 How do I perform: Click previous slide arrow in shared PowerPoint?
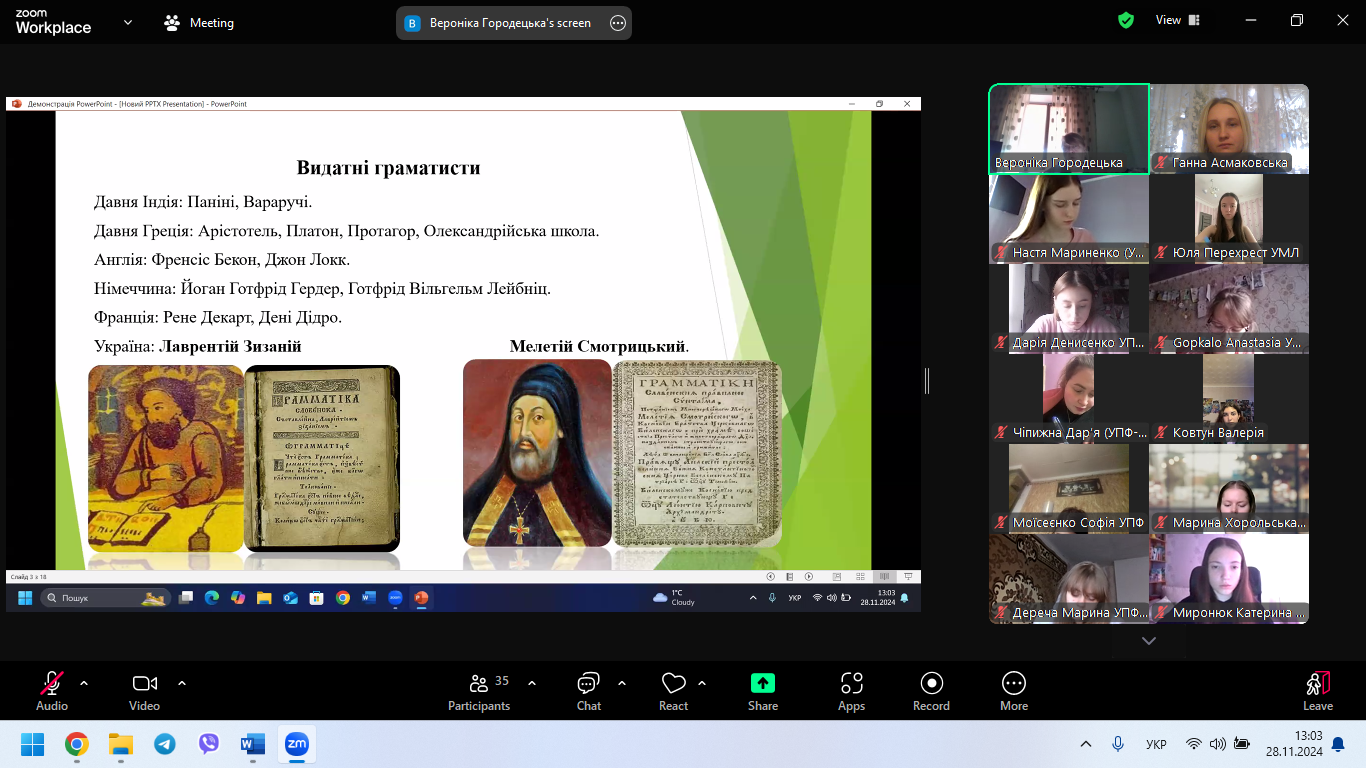[x=770, y=576]
